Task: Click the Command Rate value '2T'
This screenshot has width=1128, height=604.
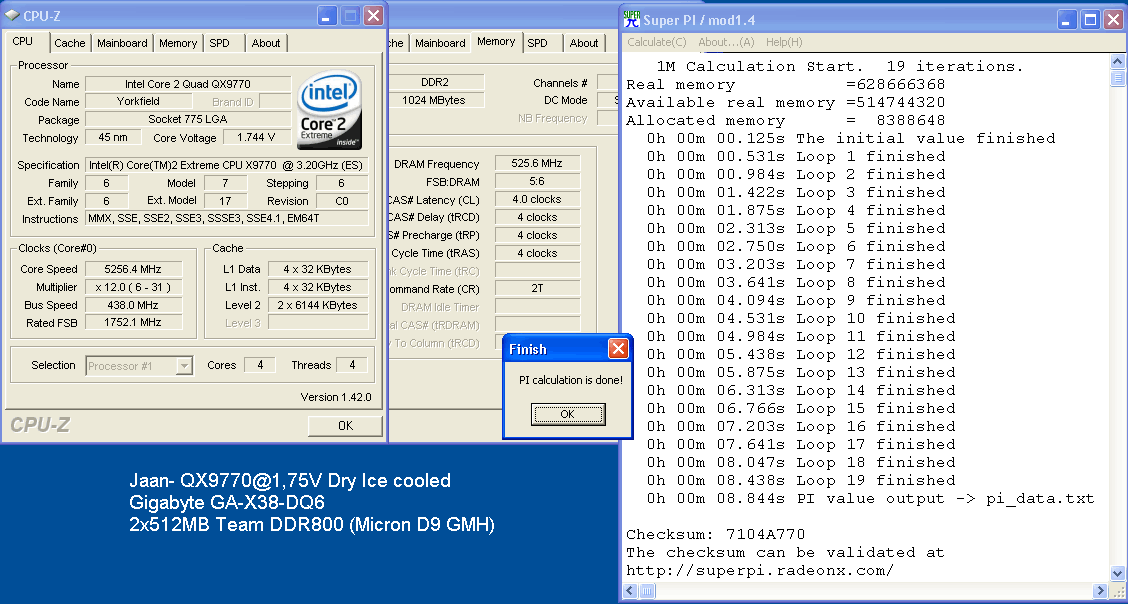Action: tap(537, 289)
